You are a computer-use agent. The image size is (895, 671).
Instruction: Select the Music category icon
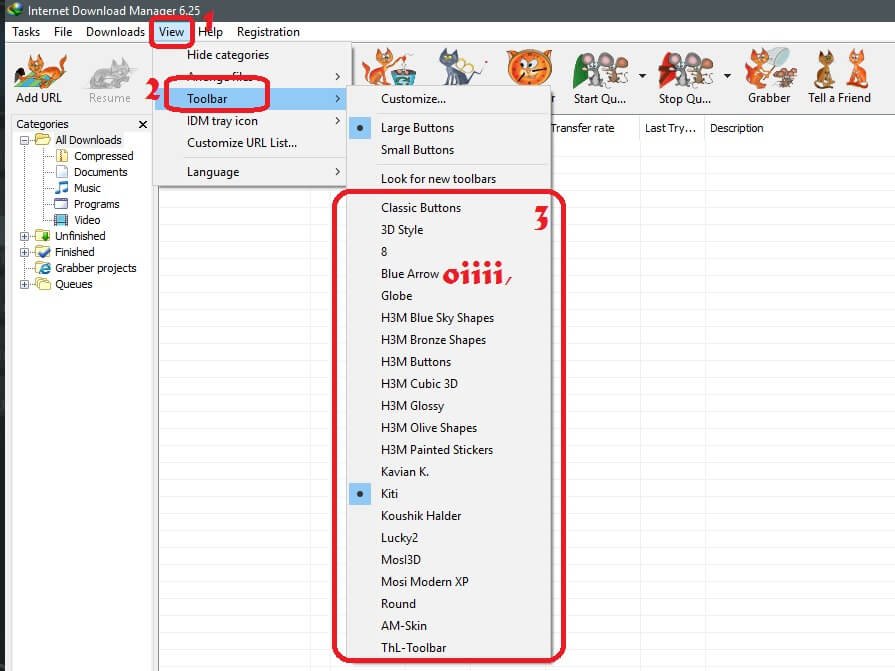62,188
